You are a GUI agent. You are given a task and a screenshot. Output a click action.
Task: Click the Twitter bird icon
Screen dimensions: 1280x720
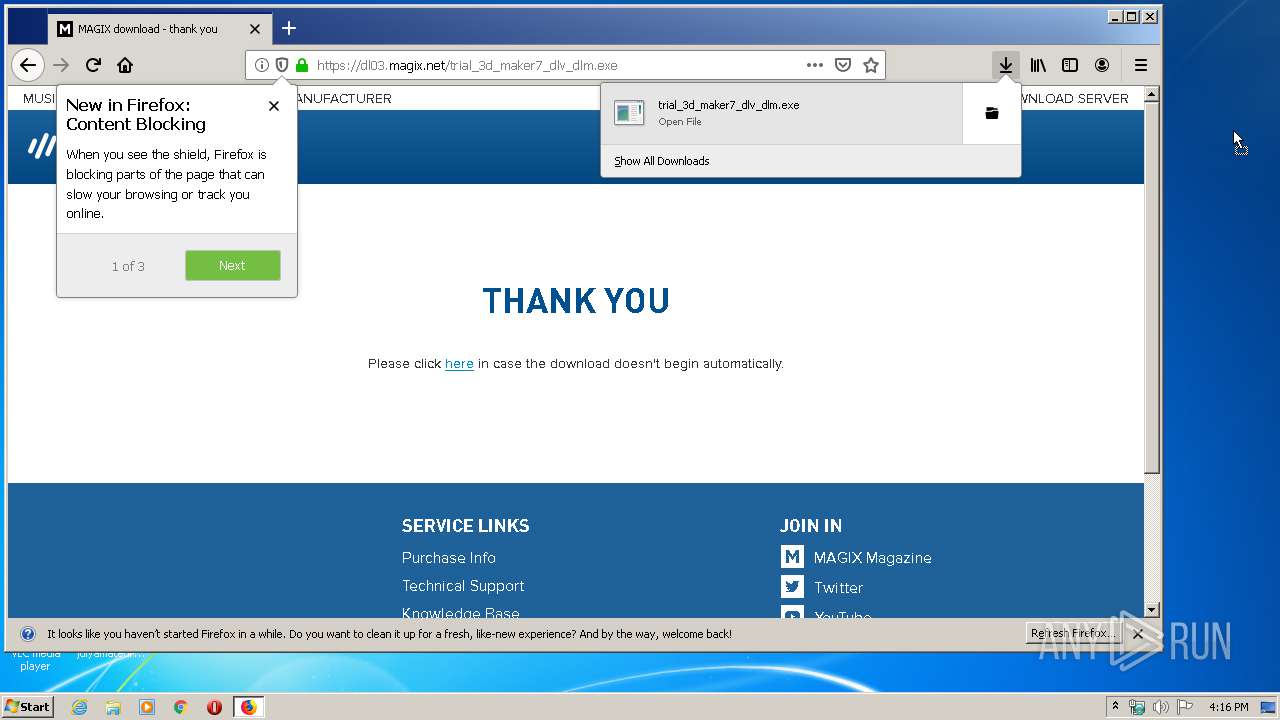(792, 587)
